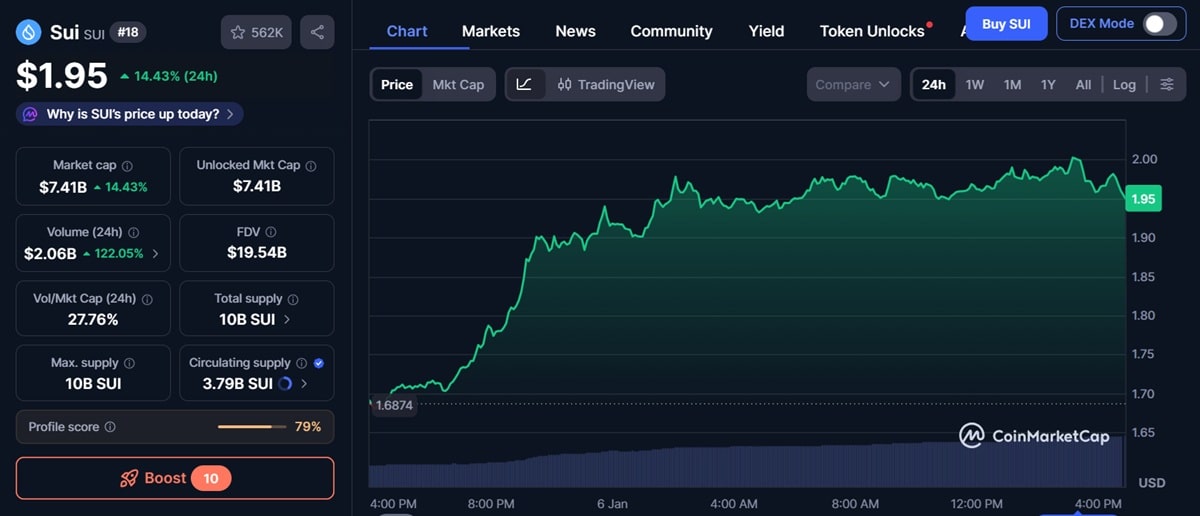Viewport: 1200px width, 516px height.
Task: Click info icon beside Vol/Mkt Cap (24h)
Action: [147, 299]
